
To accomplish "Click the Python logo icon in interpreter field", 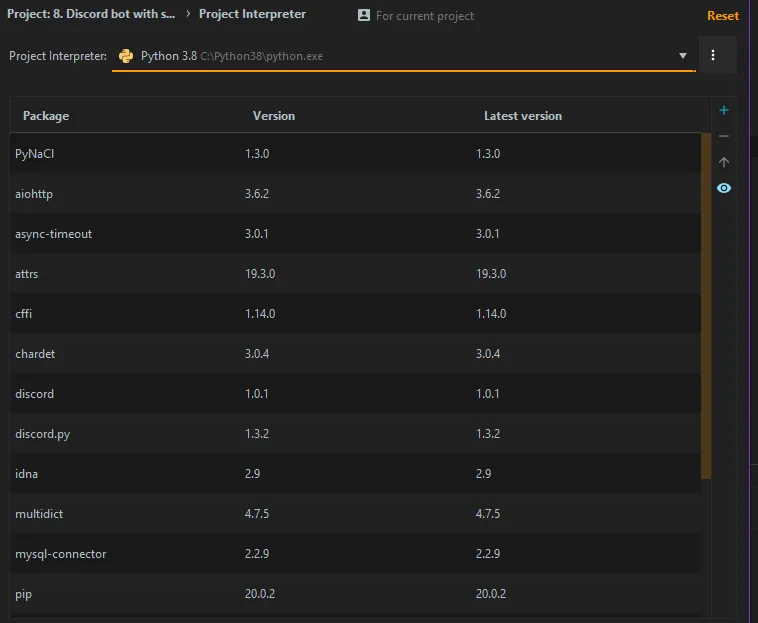I will pyautogui.click(x=126, y=56).
